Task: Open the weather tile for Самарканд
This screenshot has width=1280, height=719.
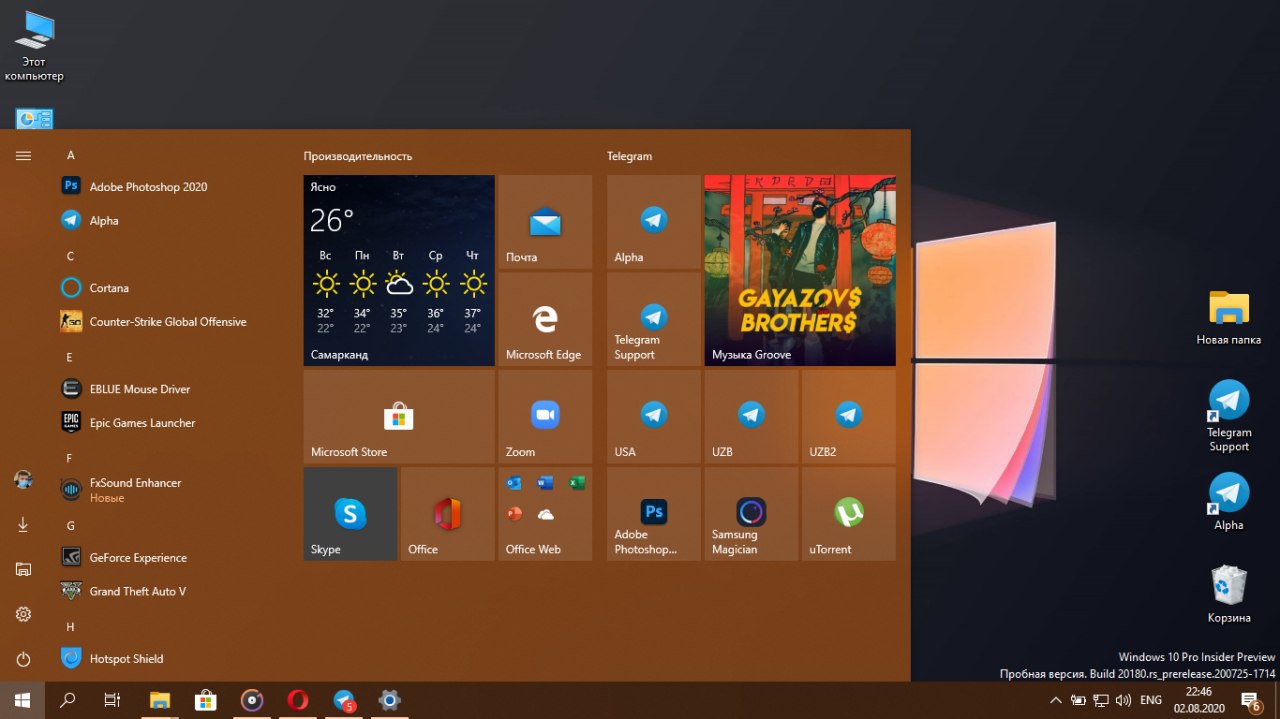Action: (399, 271)
